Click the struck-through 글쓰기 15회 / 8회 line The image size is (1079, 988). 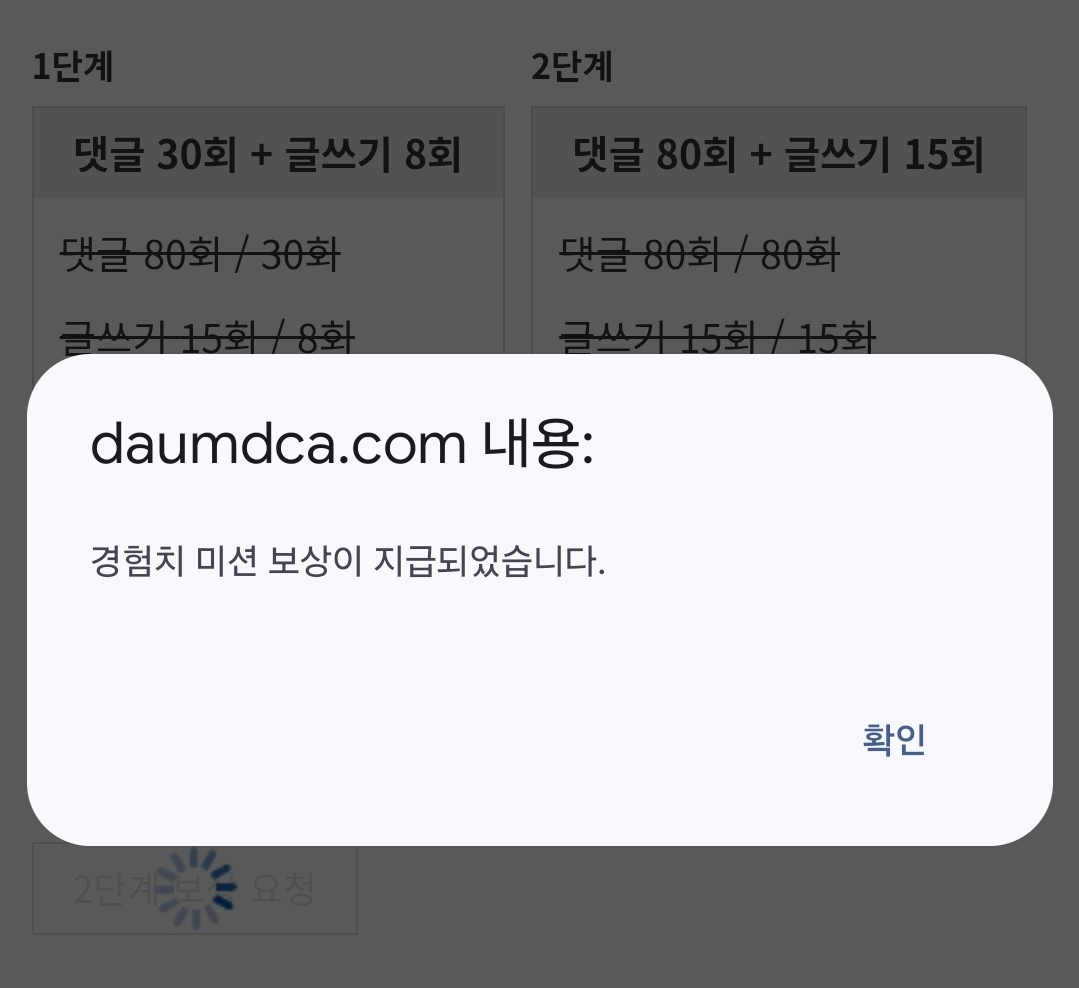point(207,336)
